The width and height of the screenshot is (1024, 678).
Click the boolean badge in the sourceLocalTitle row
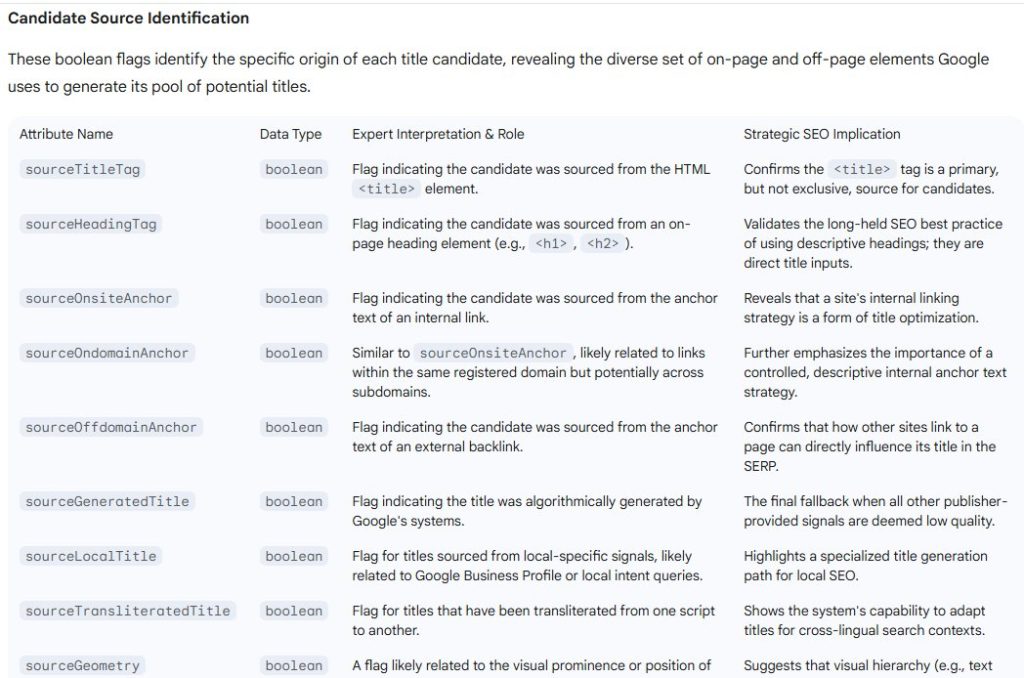click(x=294, y=557)
